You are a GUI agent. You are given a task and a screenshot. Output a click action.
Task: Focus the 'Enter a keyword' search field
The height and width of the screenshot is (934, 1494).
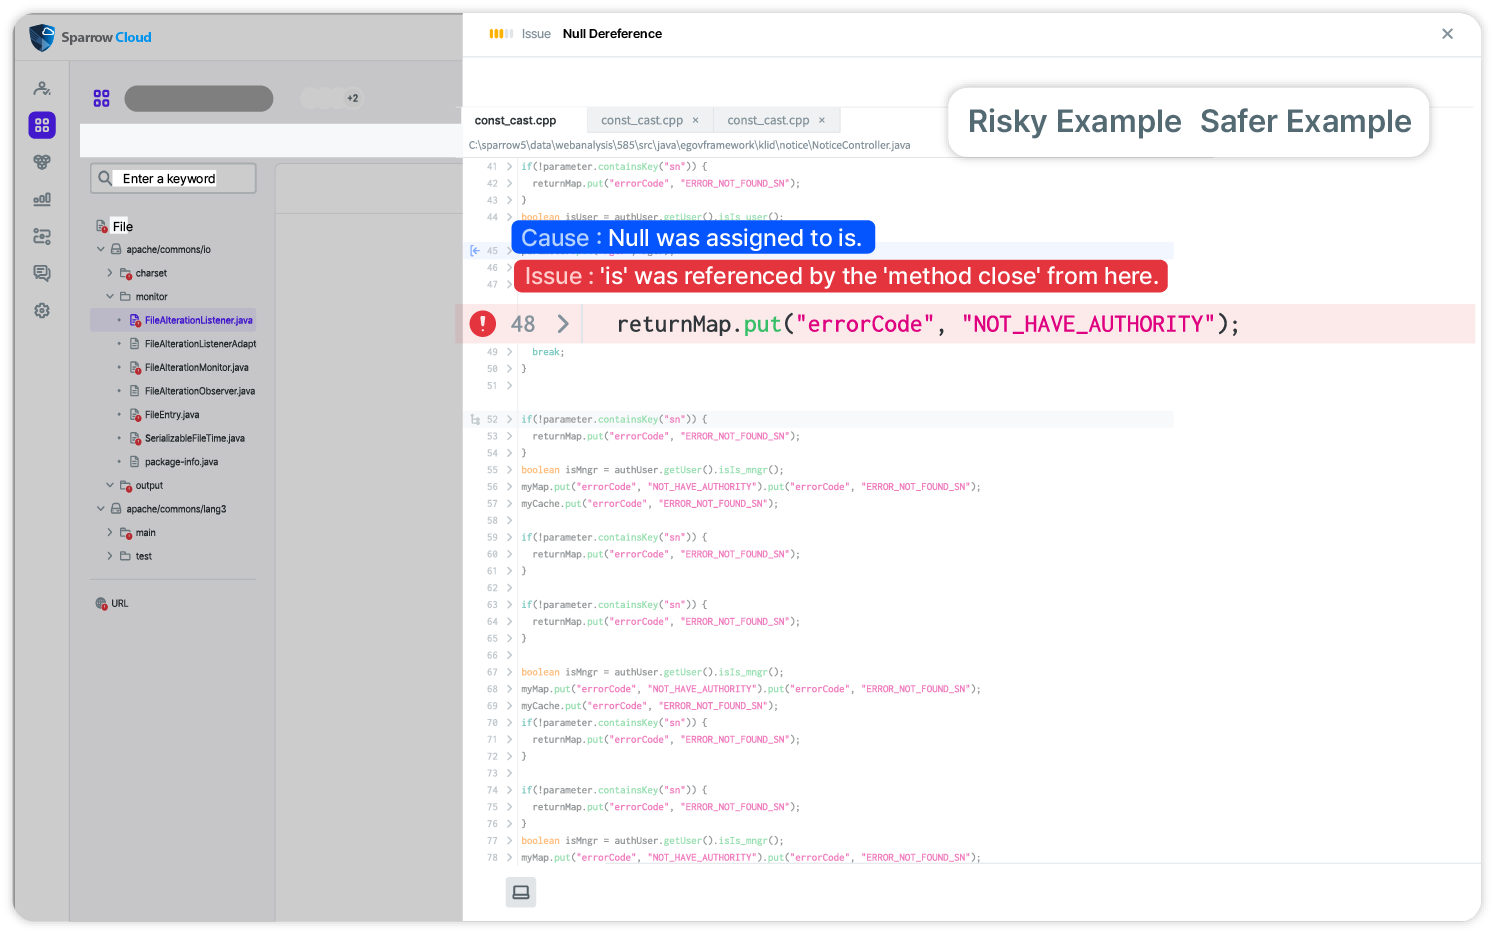click(173, 178)
